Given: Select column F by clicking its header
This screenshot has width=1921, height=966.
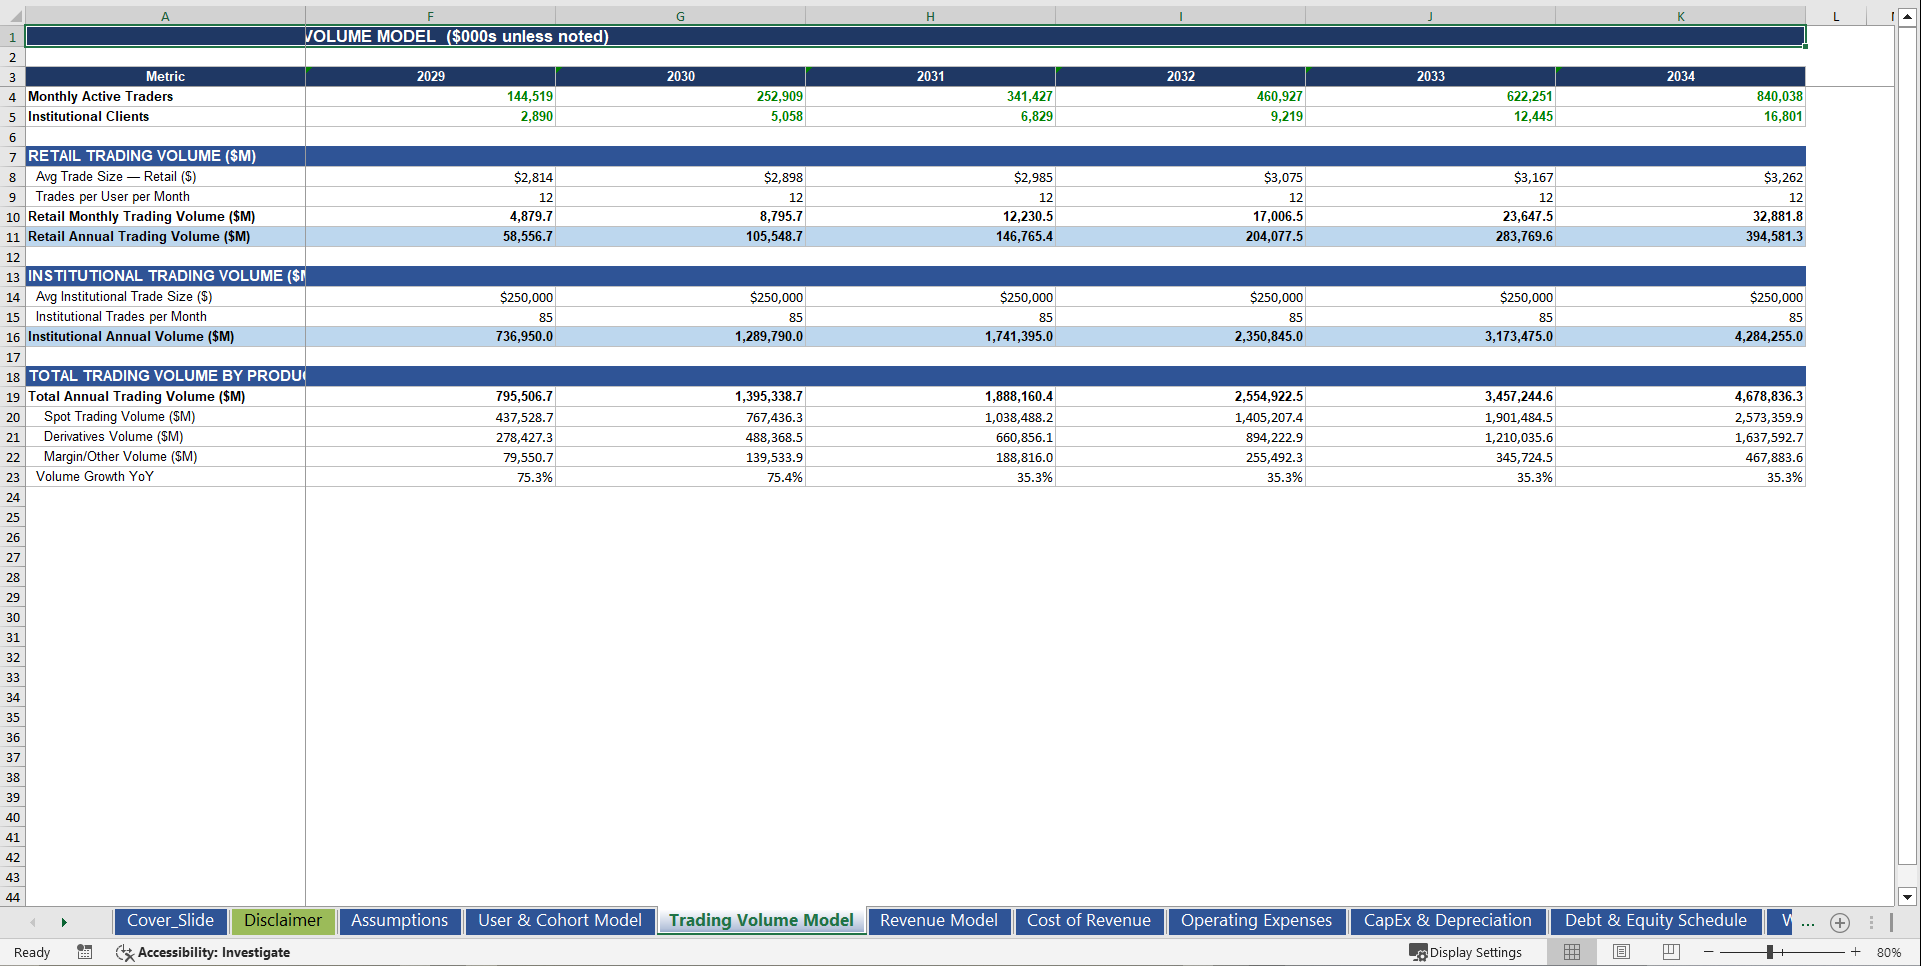Looking at the screenshot, I should (430, 16).
